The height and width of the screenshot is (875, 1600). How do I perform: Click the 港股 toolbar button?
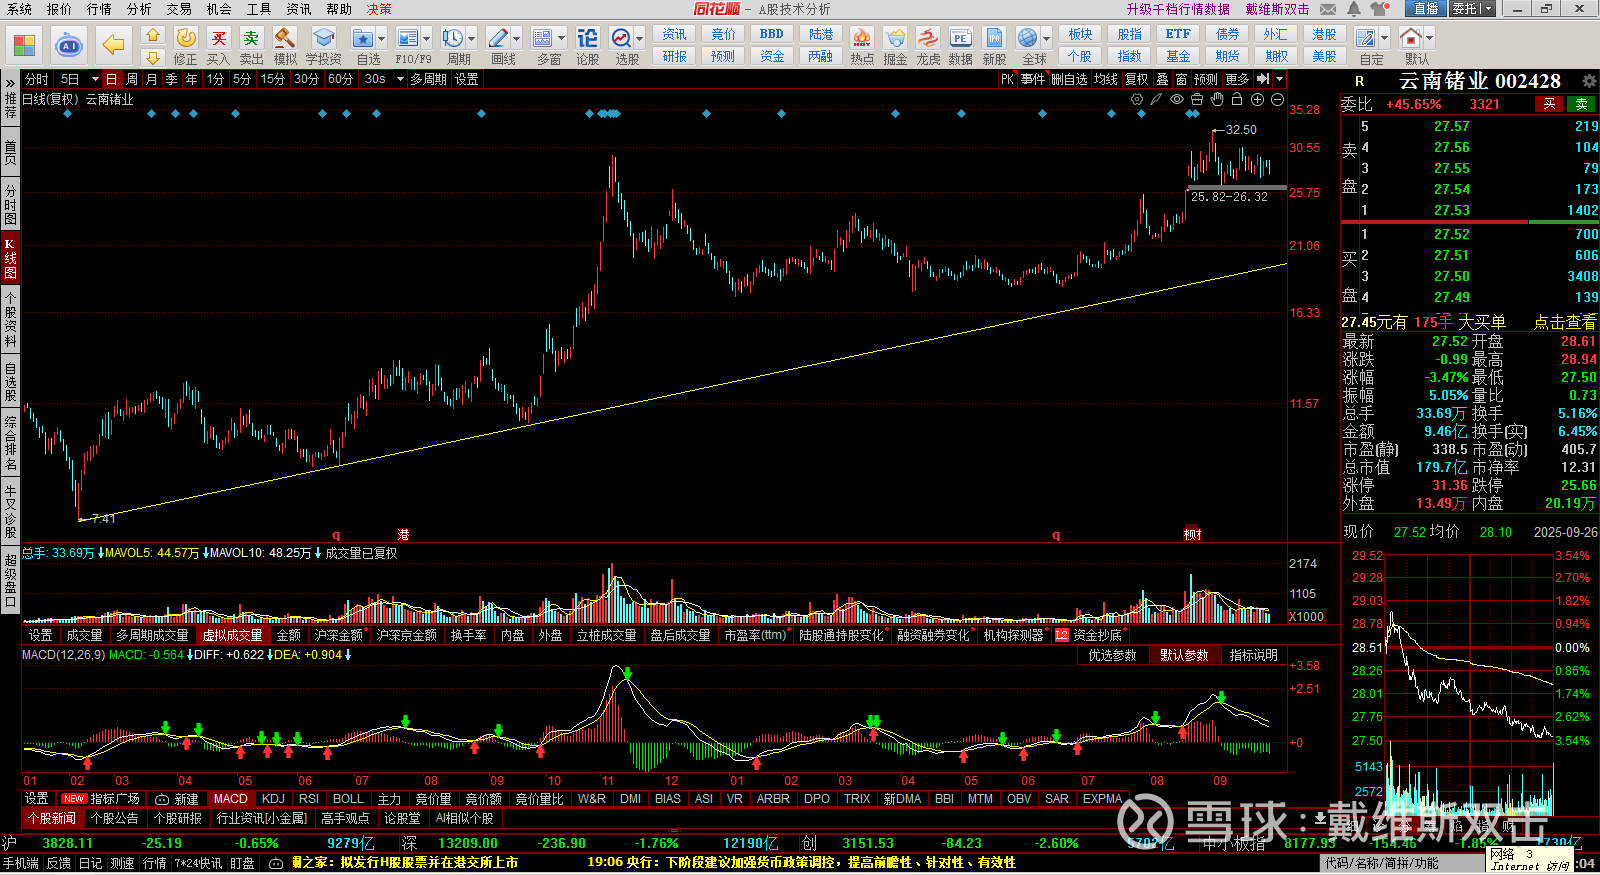tap(1324, 34)
